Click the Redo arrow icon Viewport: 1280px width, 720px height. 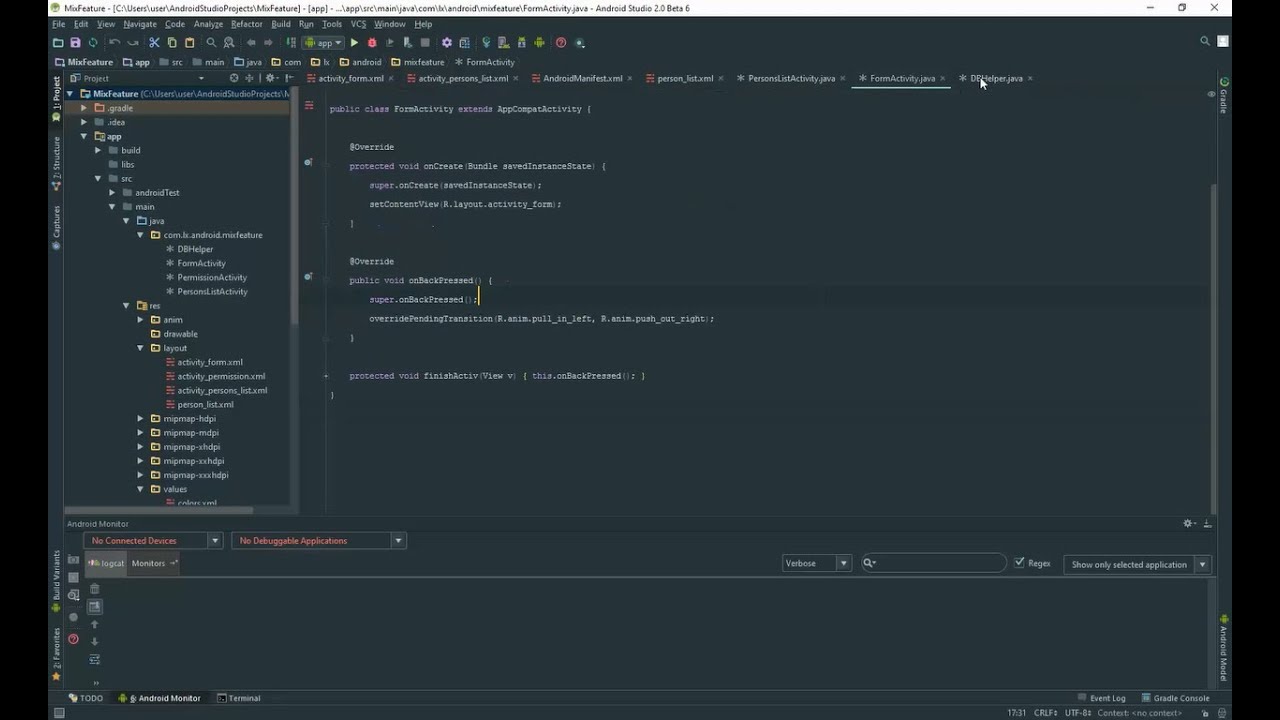[132, 43]
